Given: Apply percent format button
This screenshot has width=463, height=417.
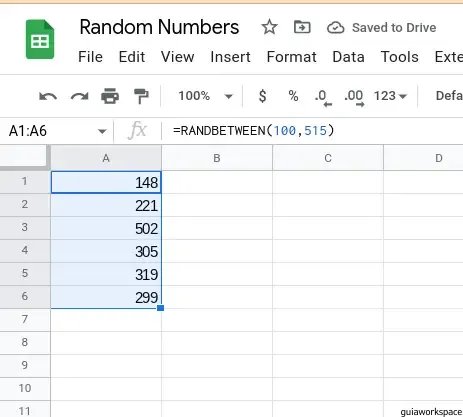Looking at the screenshot, I should tap(293, 96).
